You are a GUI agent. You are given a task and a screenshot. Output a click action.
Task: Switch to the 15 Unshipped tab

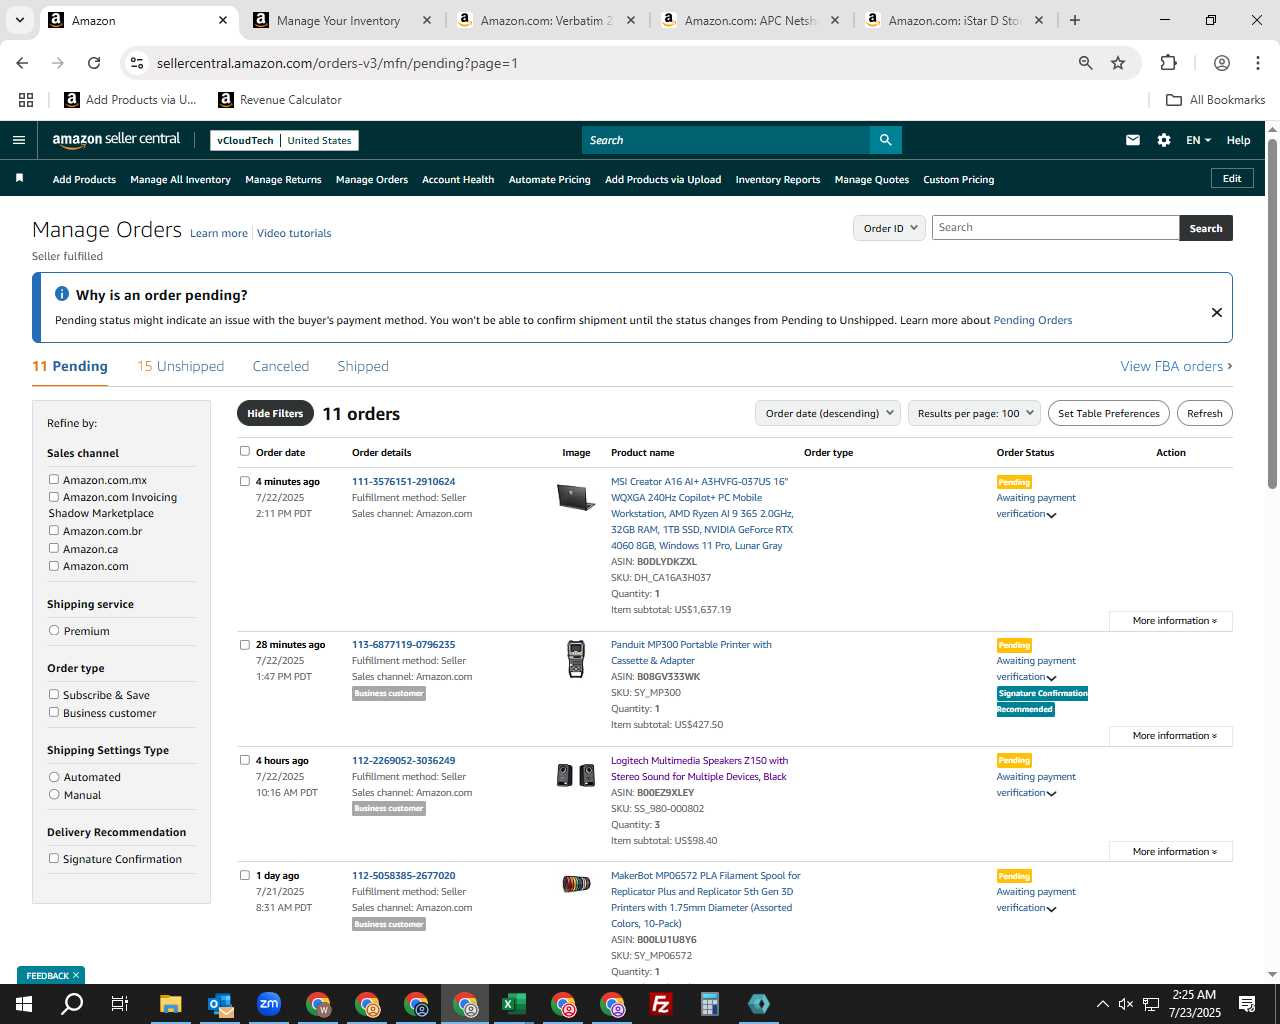click(181, 366)
